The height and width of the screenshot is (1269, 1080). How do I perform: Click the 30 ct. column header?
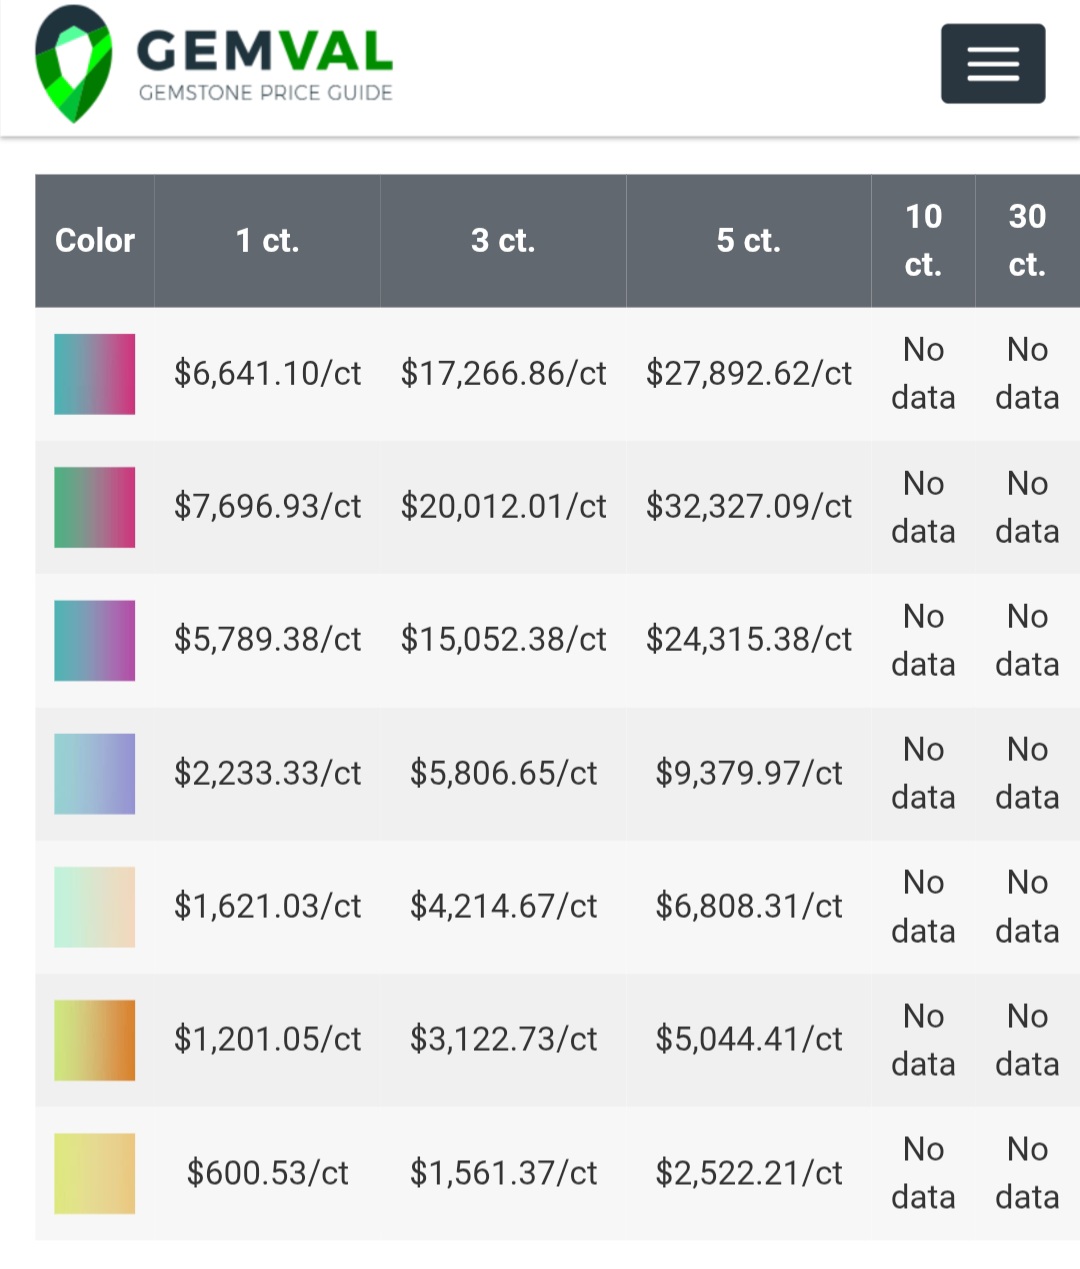tap(1027, 241)
